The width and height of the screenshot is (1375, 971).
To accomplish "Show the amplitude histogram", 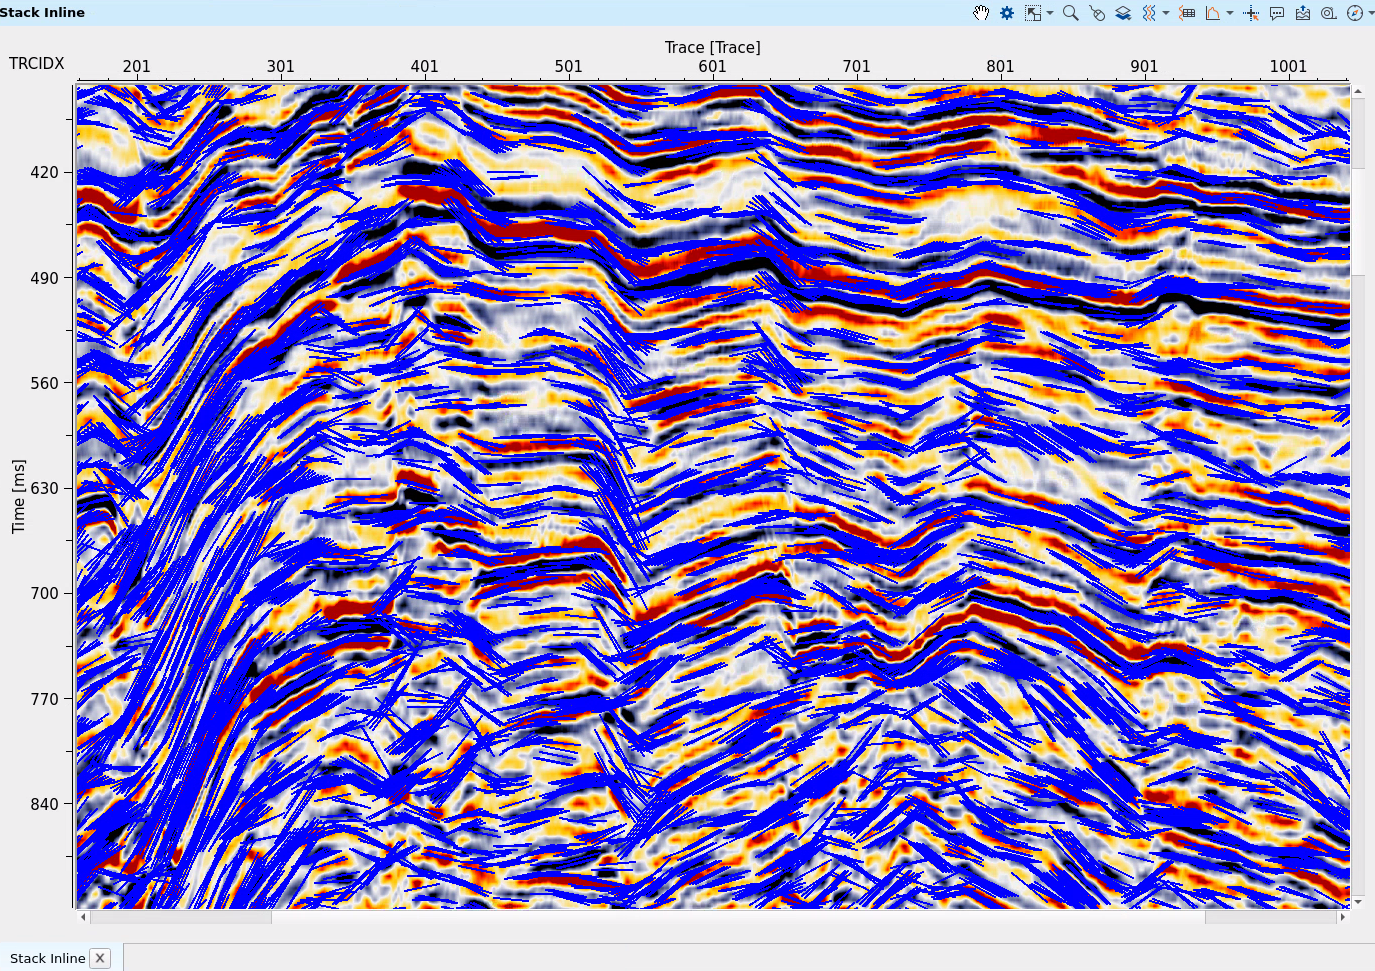I will point(1211,13).
